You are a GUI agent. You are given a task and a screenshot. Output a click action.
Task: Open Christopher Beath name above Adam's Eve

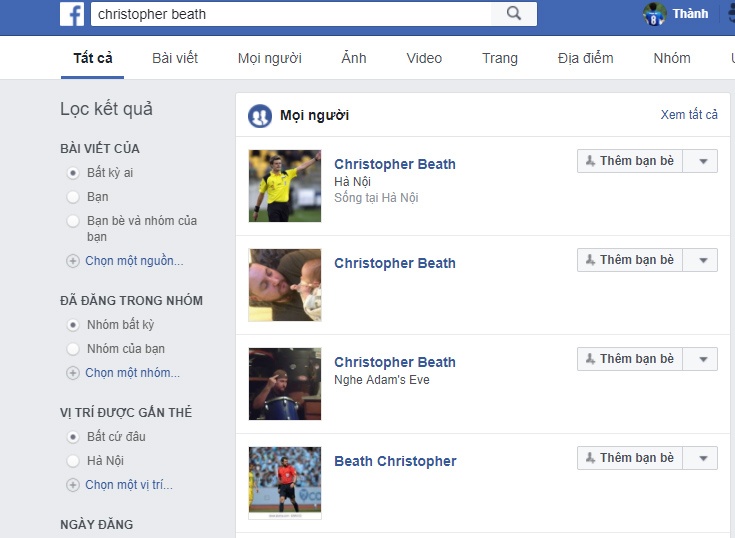click(x=395, y=362)
